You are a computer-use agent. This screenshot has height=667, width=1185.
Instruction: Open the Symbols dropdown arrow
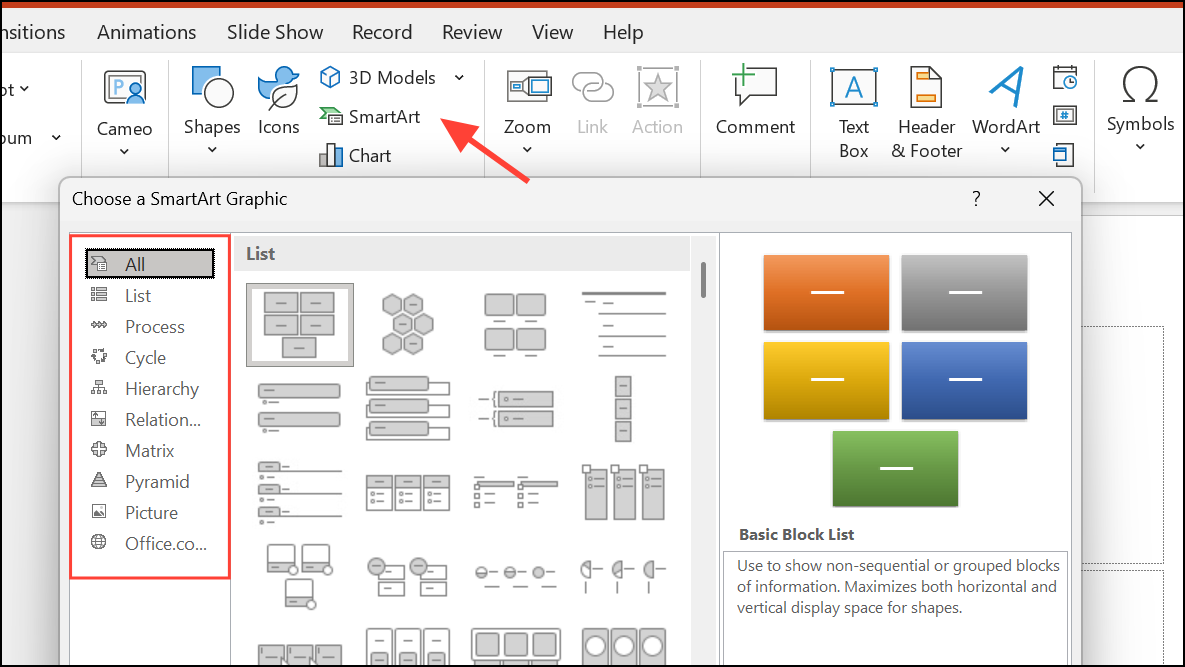coord(1140,146)
